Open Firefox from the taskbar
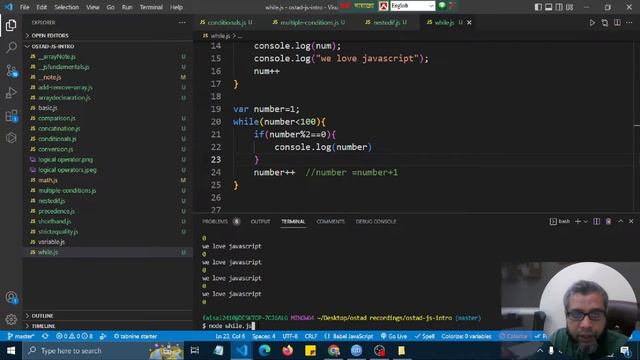The width and height of the screenshot is (640, 360). pyautogui.click(x=287, y=351)
